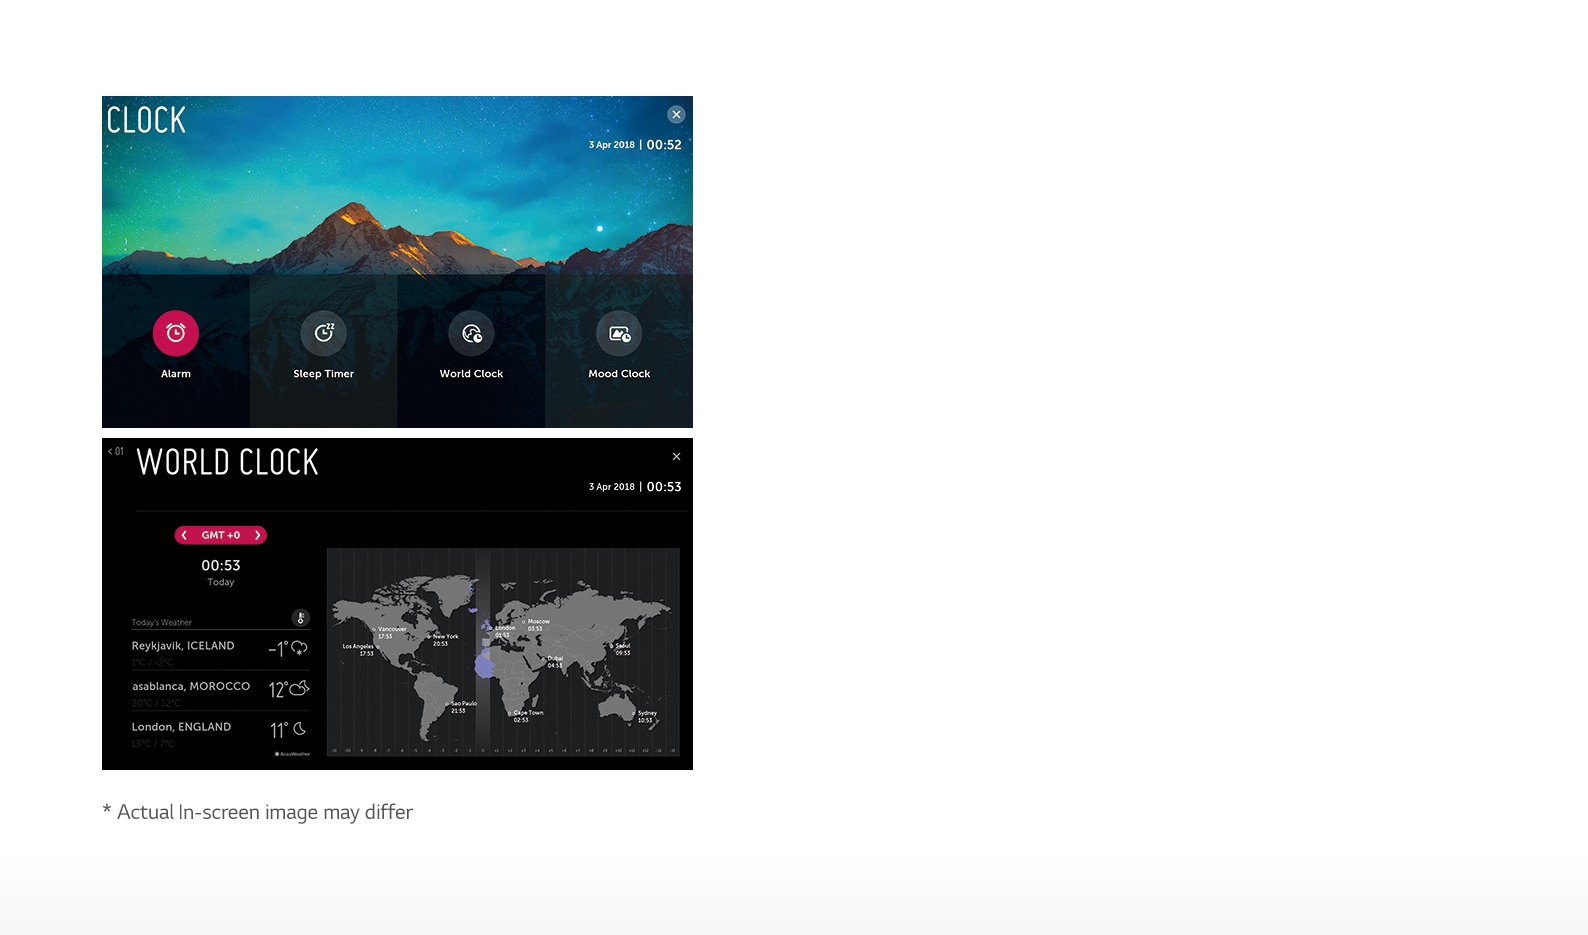Click the Vancouver marker on the map
The height and width of the screenshot is (935, 1588).
(374, 629)
